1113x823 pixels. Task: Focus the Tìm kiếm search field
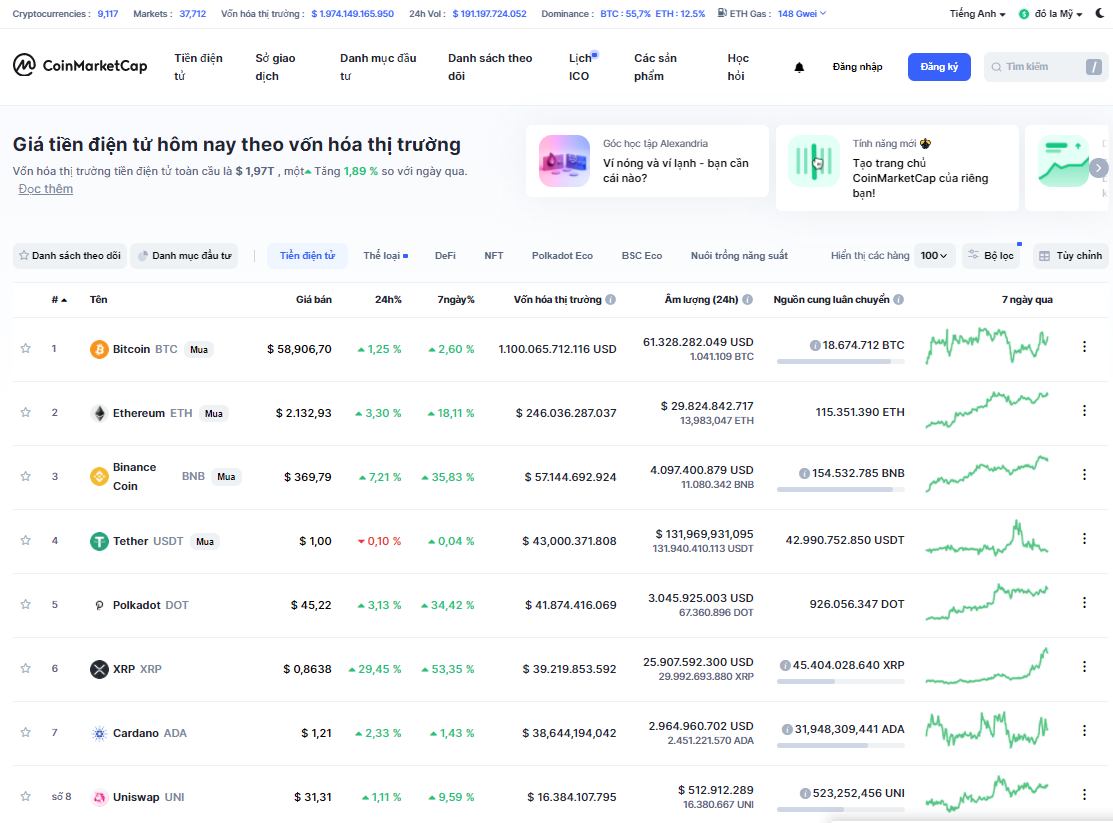tap(1046, 67)
